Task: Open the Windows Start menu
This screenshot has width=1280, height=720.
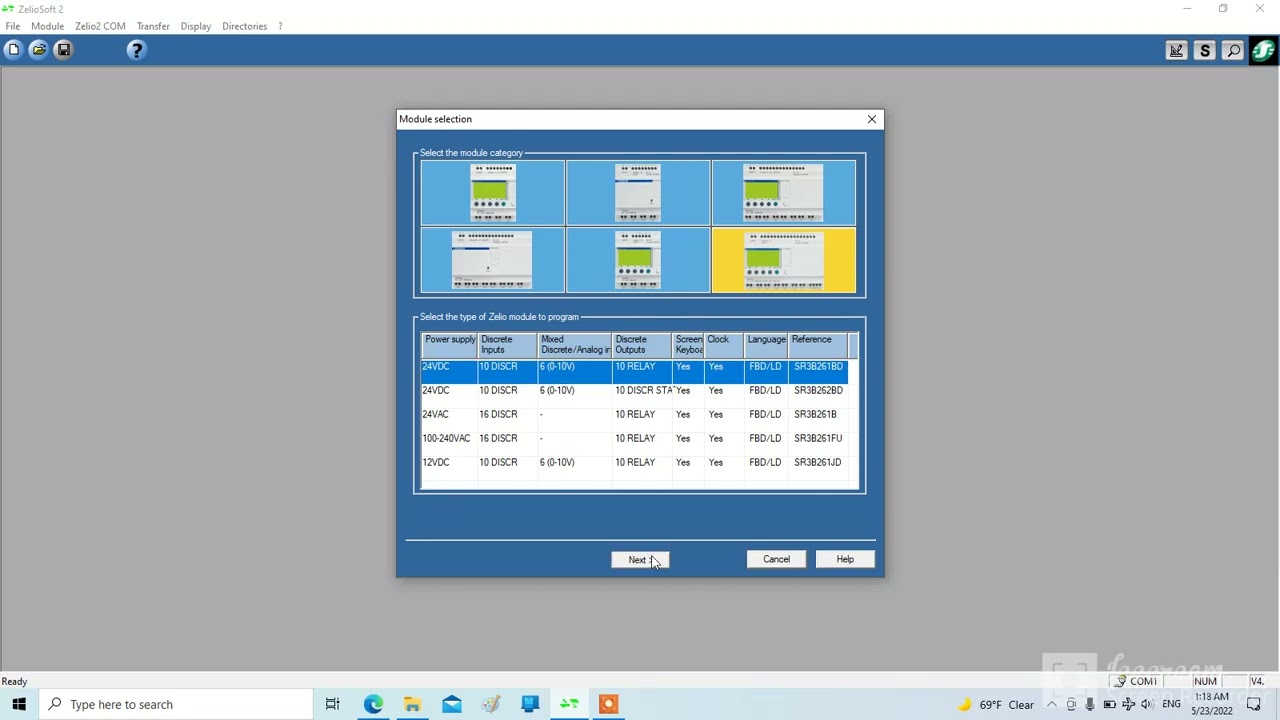Action: 19,704
